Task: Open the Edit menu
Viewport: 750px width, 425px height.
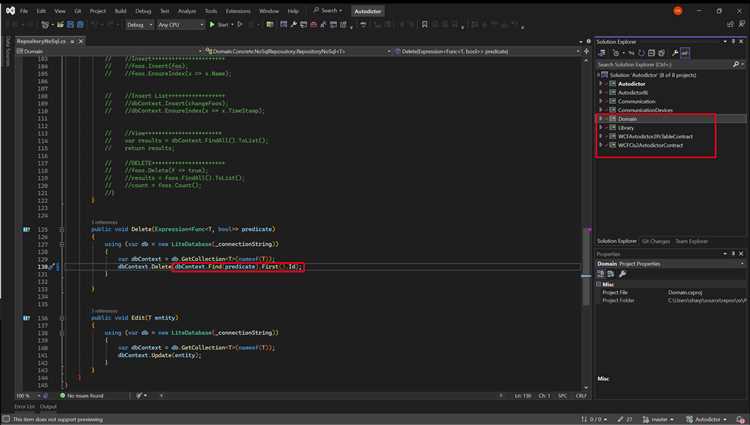Action: 42,11
